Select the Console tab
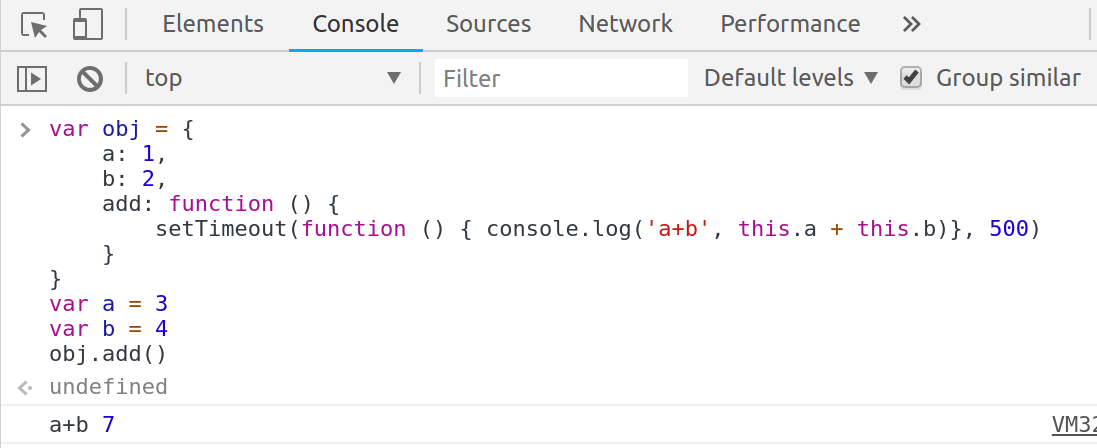The image size is (1097, 448). click(x=355, y=25)
